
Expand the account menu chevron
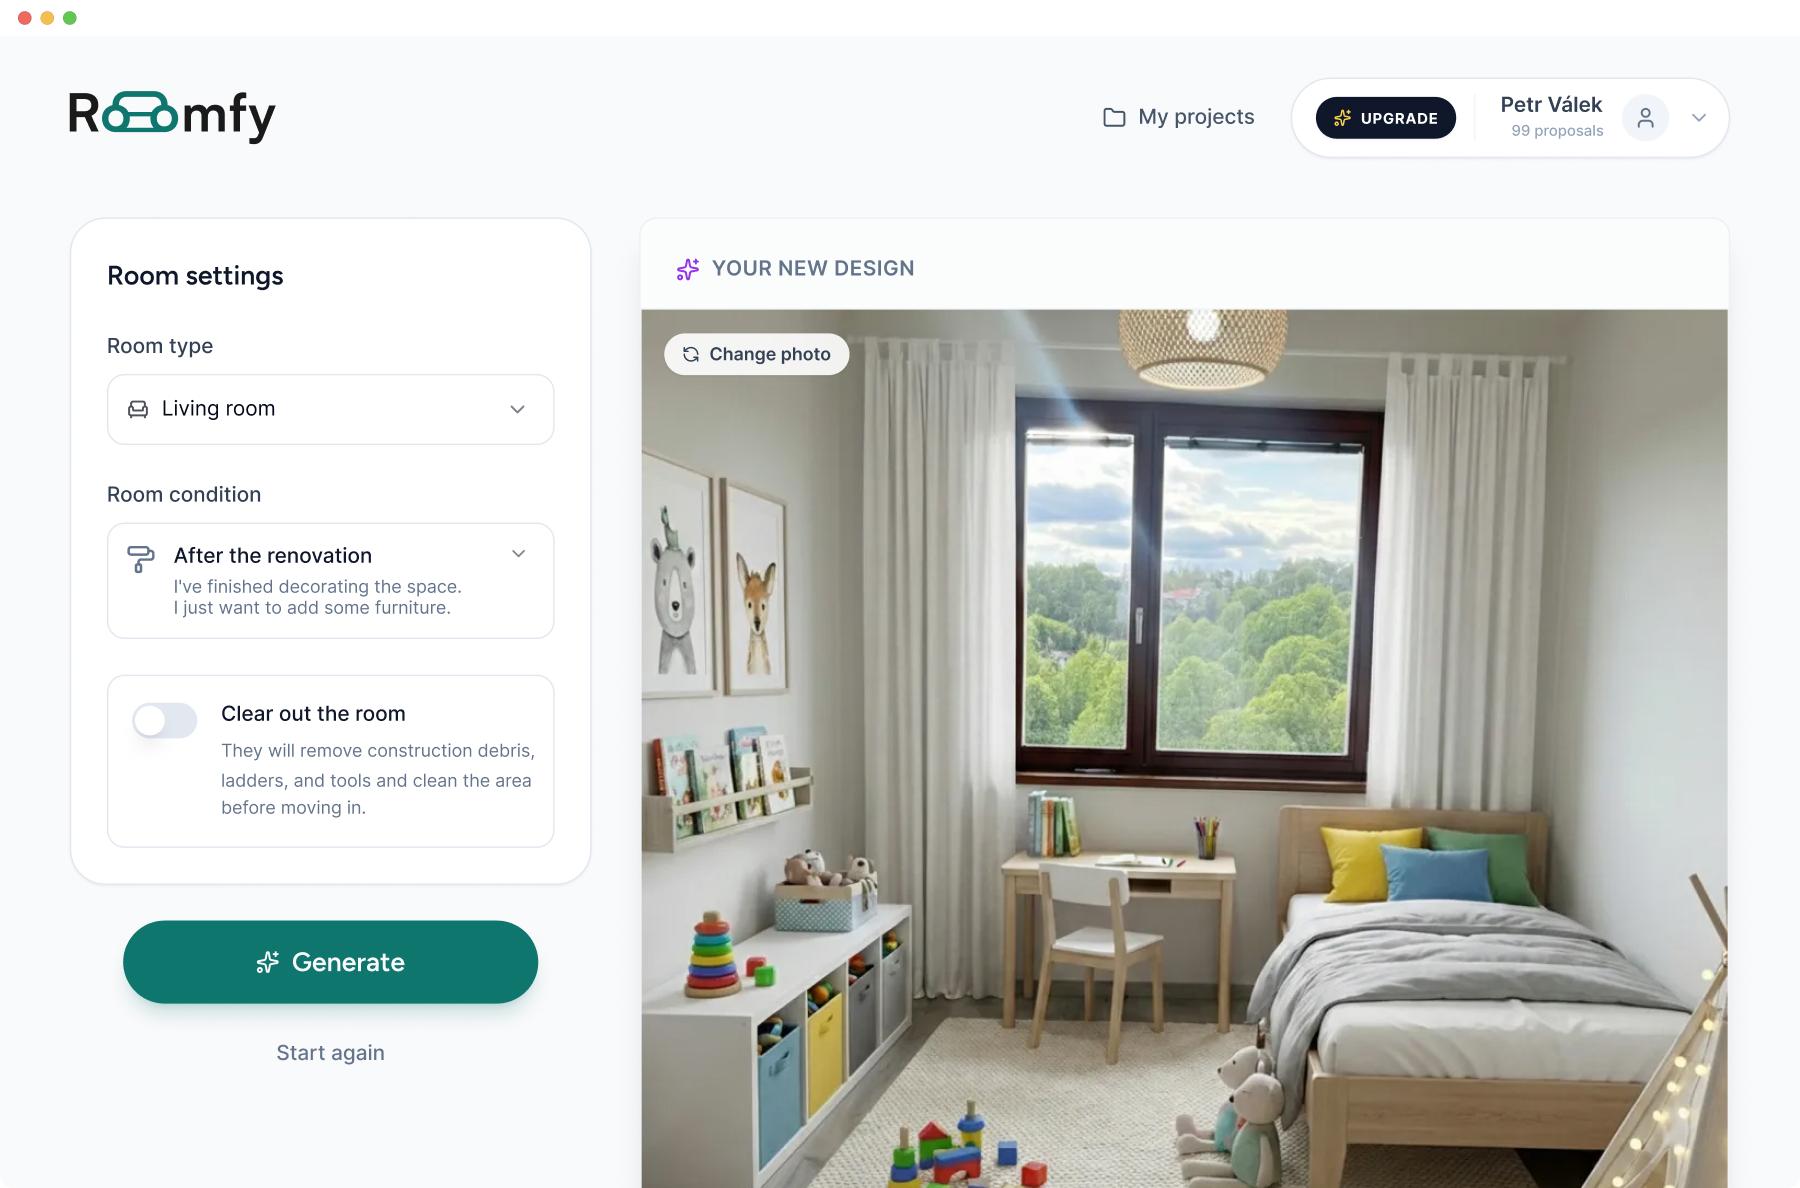pyautogui.click(x=1698, y=118)
